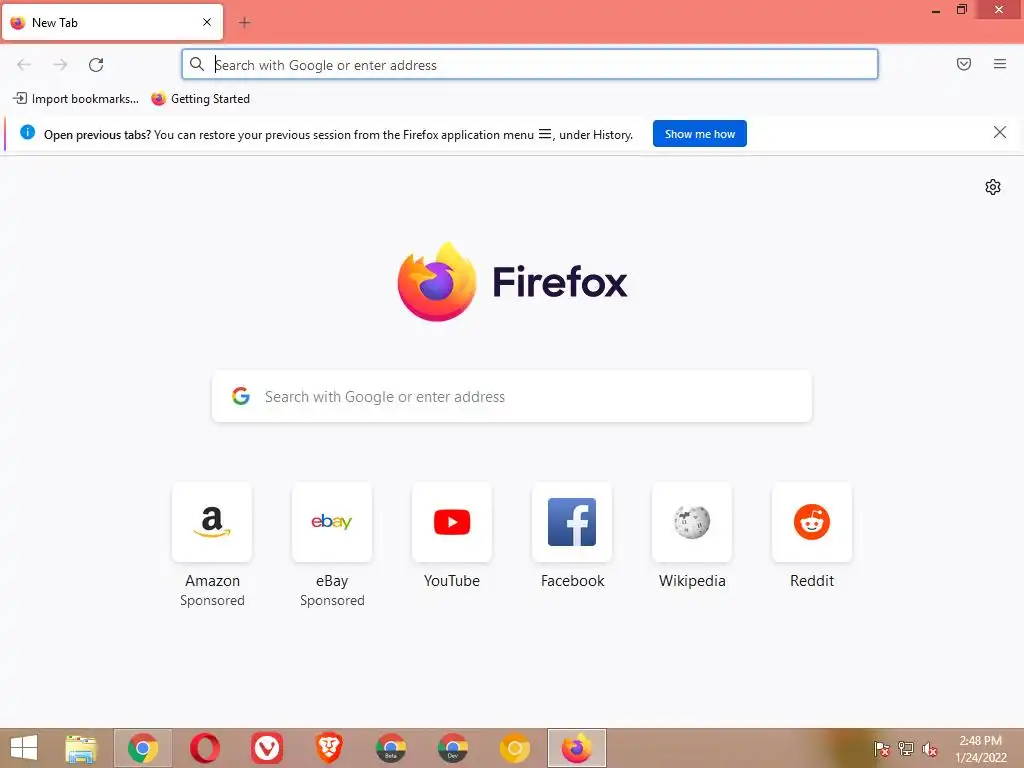Image resolution: width=1024 pixels, height=768 pixels.
Task: Click info icon in notification bar
Action: [x=27, y=133]
